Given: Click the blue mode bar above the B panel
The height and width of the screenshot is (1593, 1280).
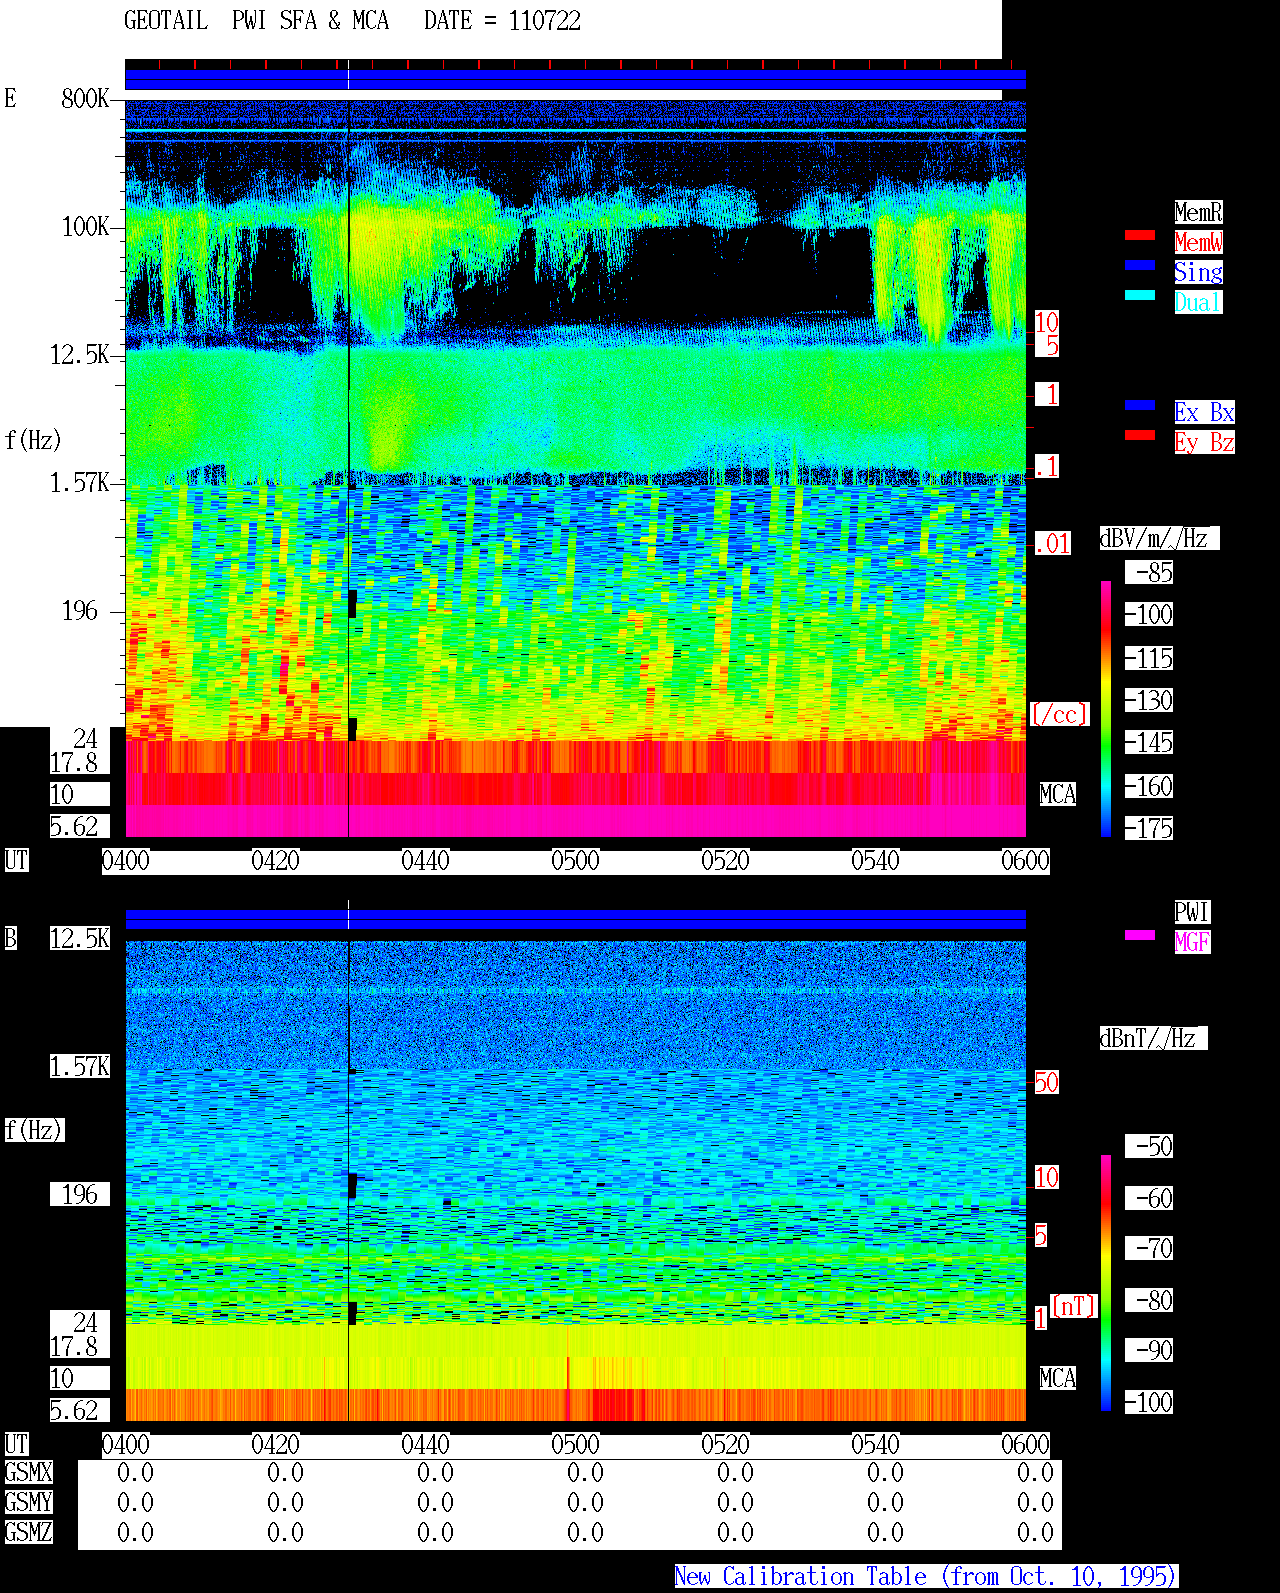Looking at the screenshot, I should click(575, 919).
